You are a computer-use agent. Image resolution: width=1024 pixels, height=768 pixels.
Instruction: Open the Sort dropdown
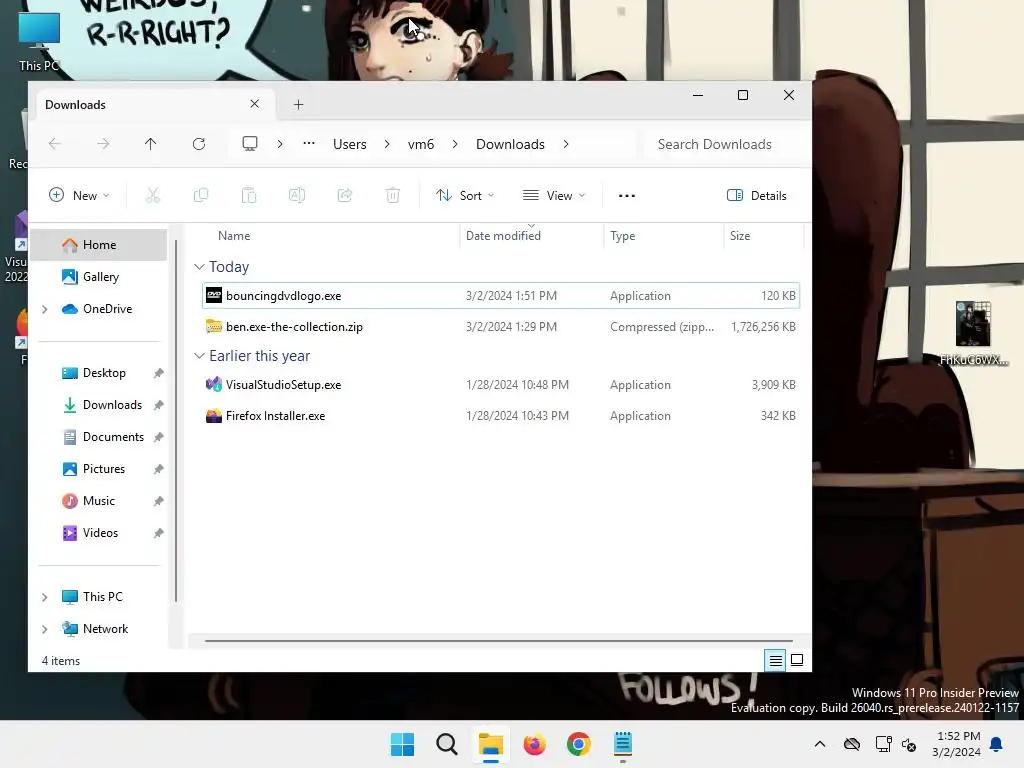[465, 195]
